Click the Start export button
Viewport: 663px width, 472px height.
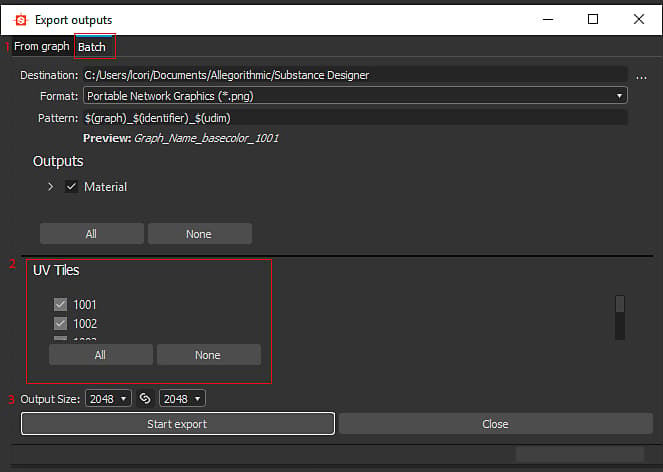click(x=178, y=424)
